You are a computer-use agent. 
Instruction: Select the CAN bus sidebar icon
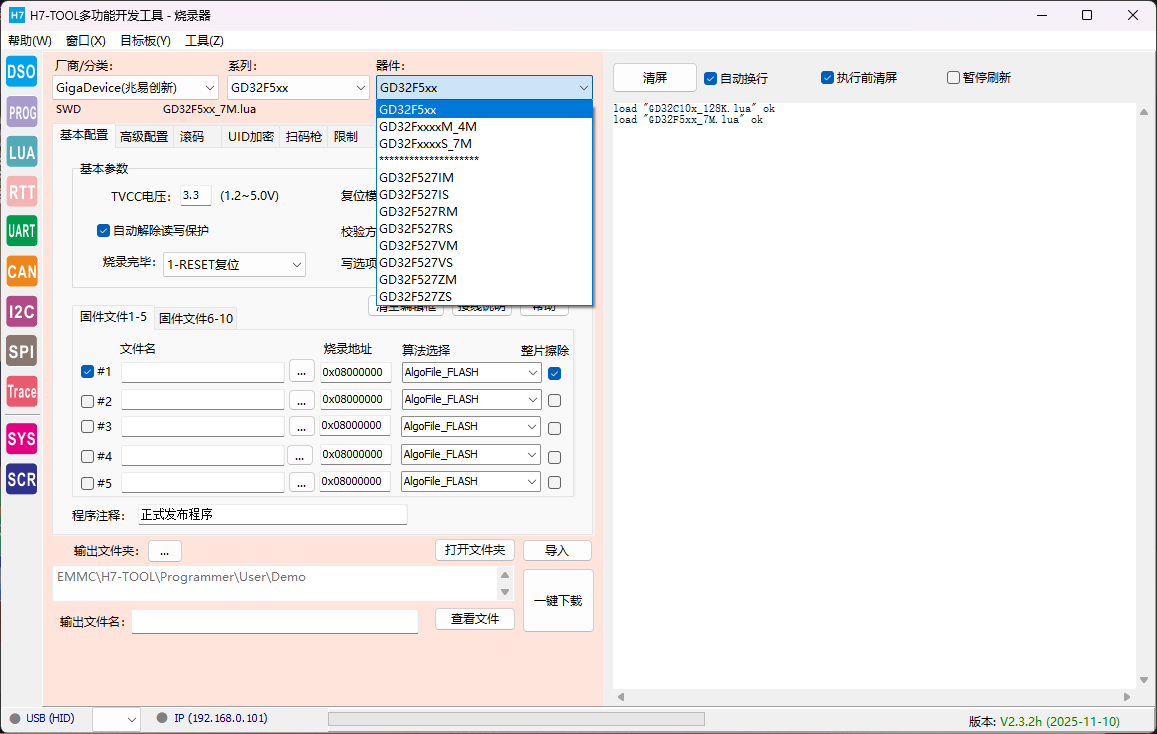(x=22, y=272)
